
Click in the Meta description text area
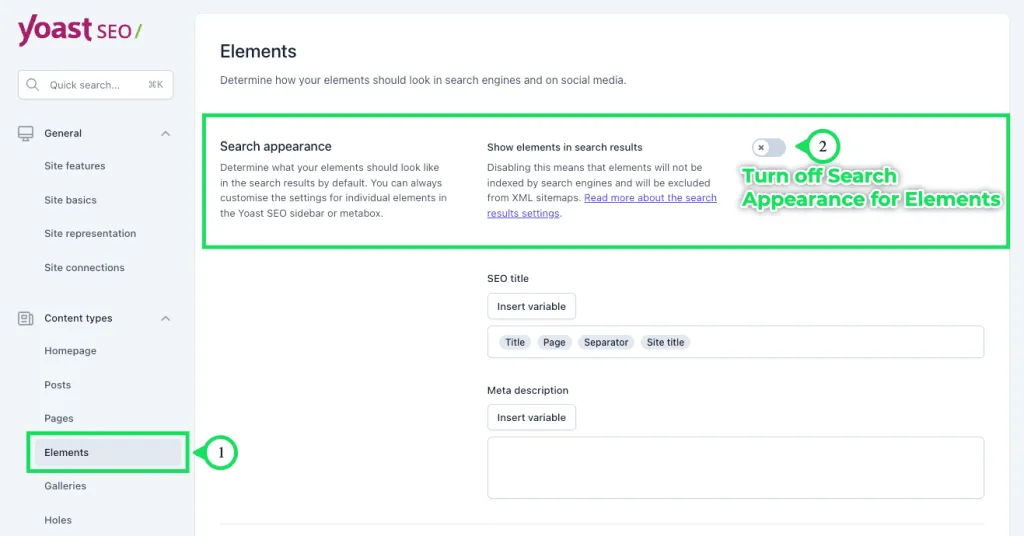(x=735, y=467)
